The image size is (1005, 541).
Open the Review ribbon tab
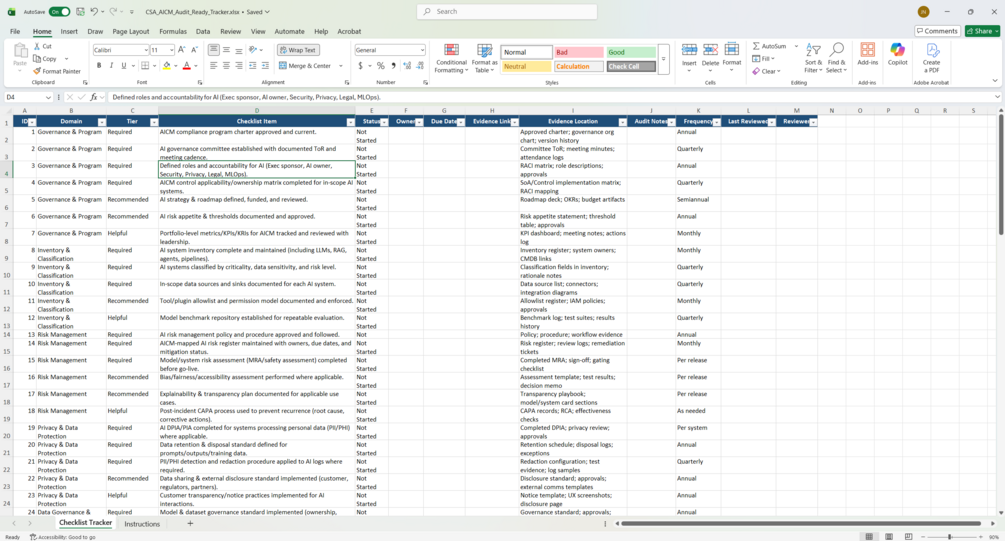[x=231, y=31]
